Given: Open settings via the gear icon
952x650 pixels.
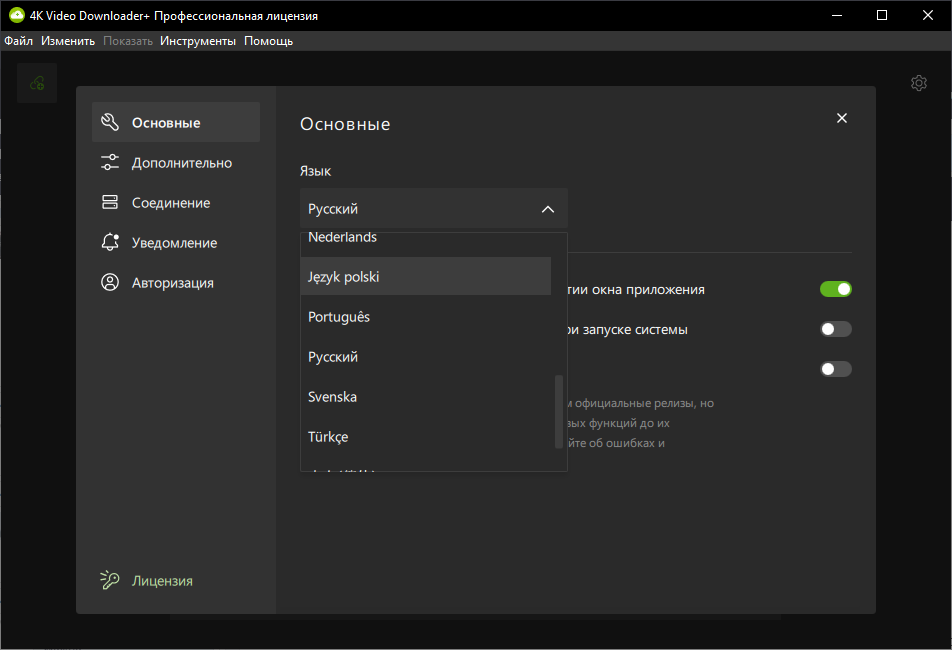Looking at the screenshot, I should click(x=919, y=83).
